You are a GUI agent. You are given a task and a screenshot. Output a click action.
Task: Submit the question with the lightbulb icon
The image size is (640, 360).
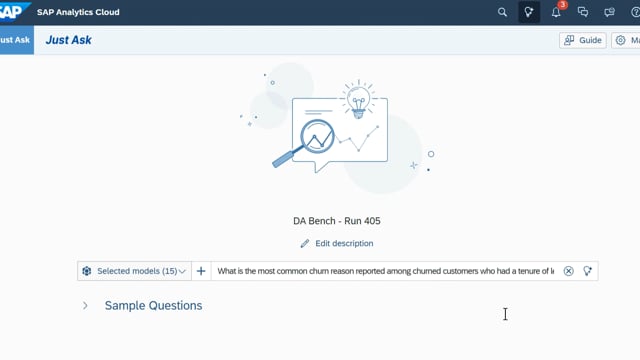pyautogui.click(x=587, y=271)
